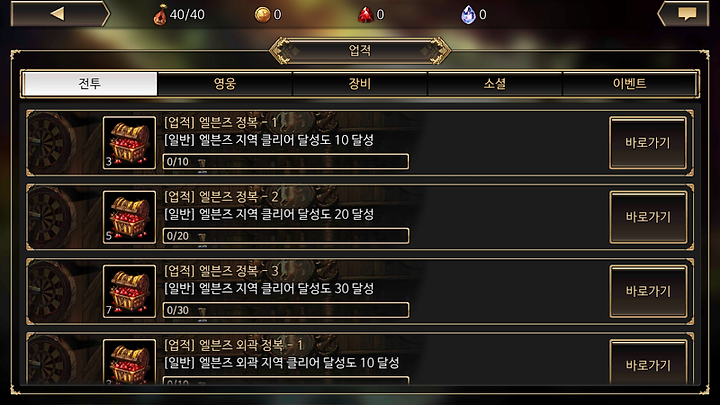
Task: Click the 업적 title banner
Action: pyautogui.click(x=360, y=51)
